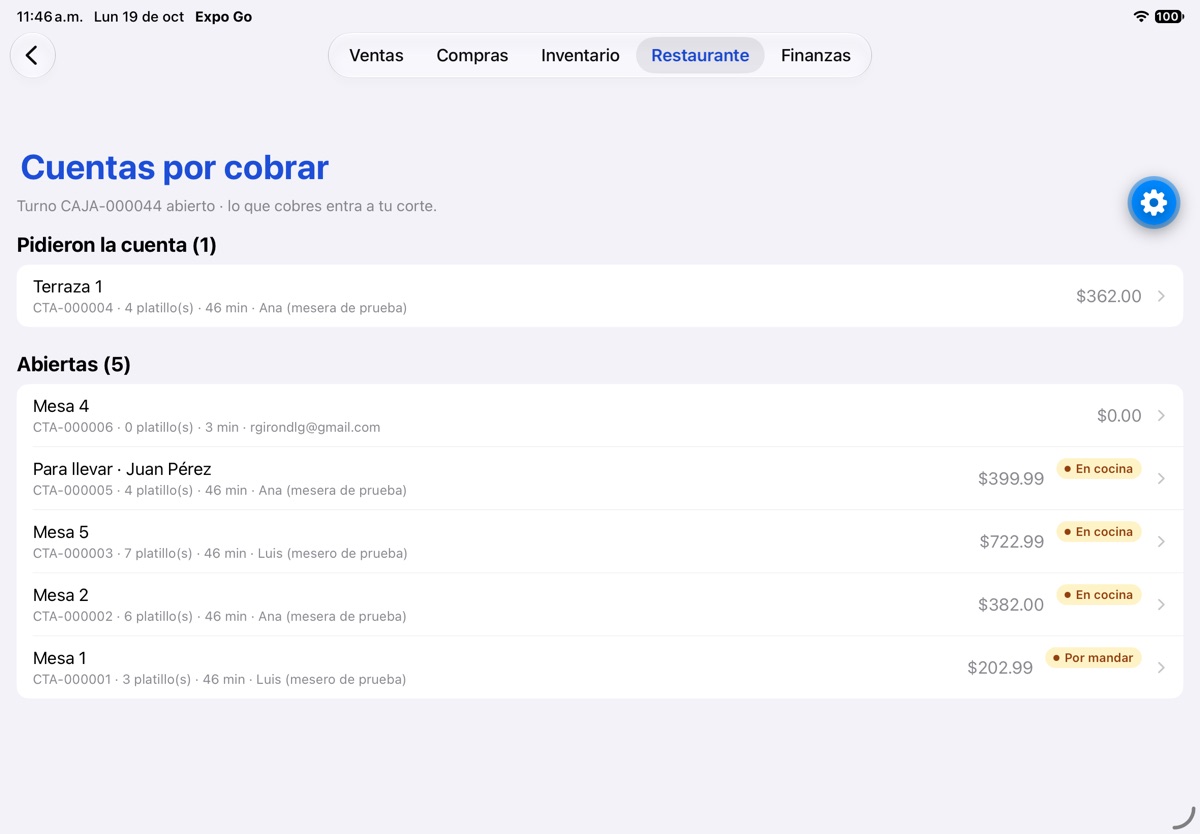This screenshot has height=834, width=1200.
Task: Go to the Finanzas tab
Action: [816, 55]
